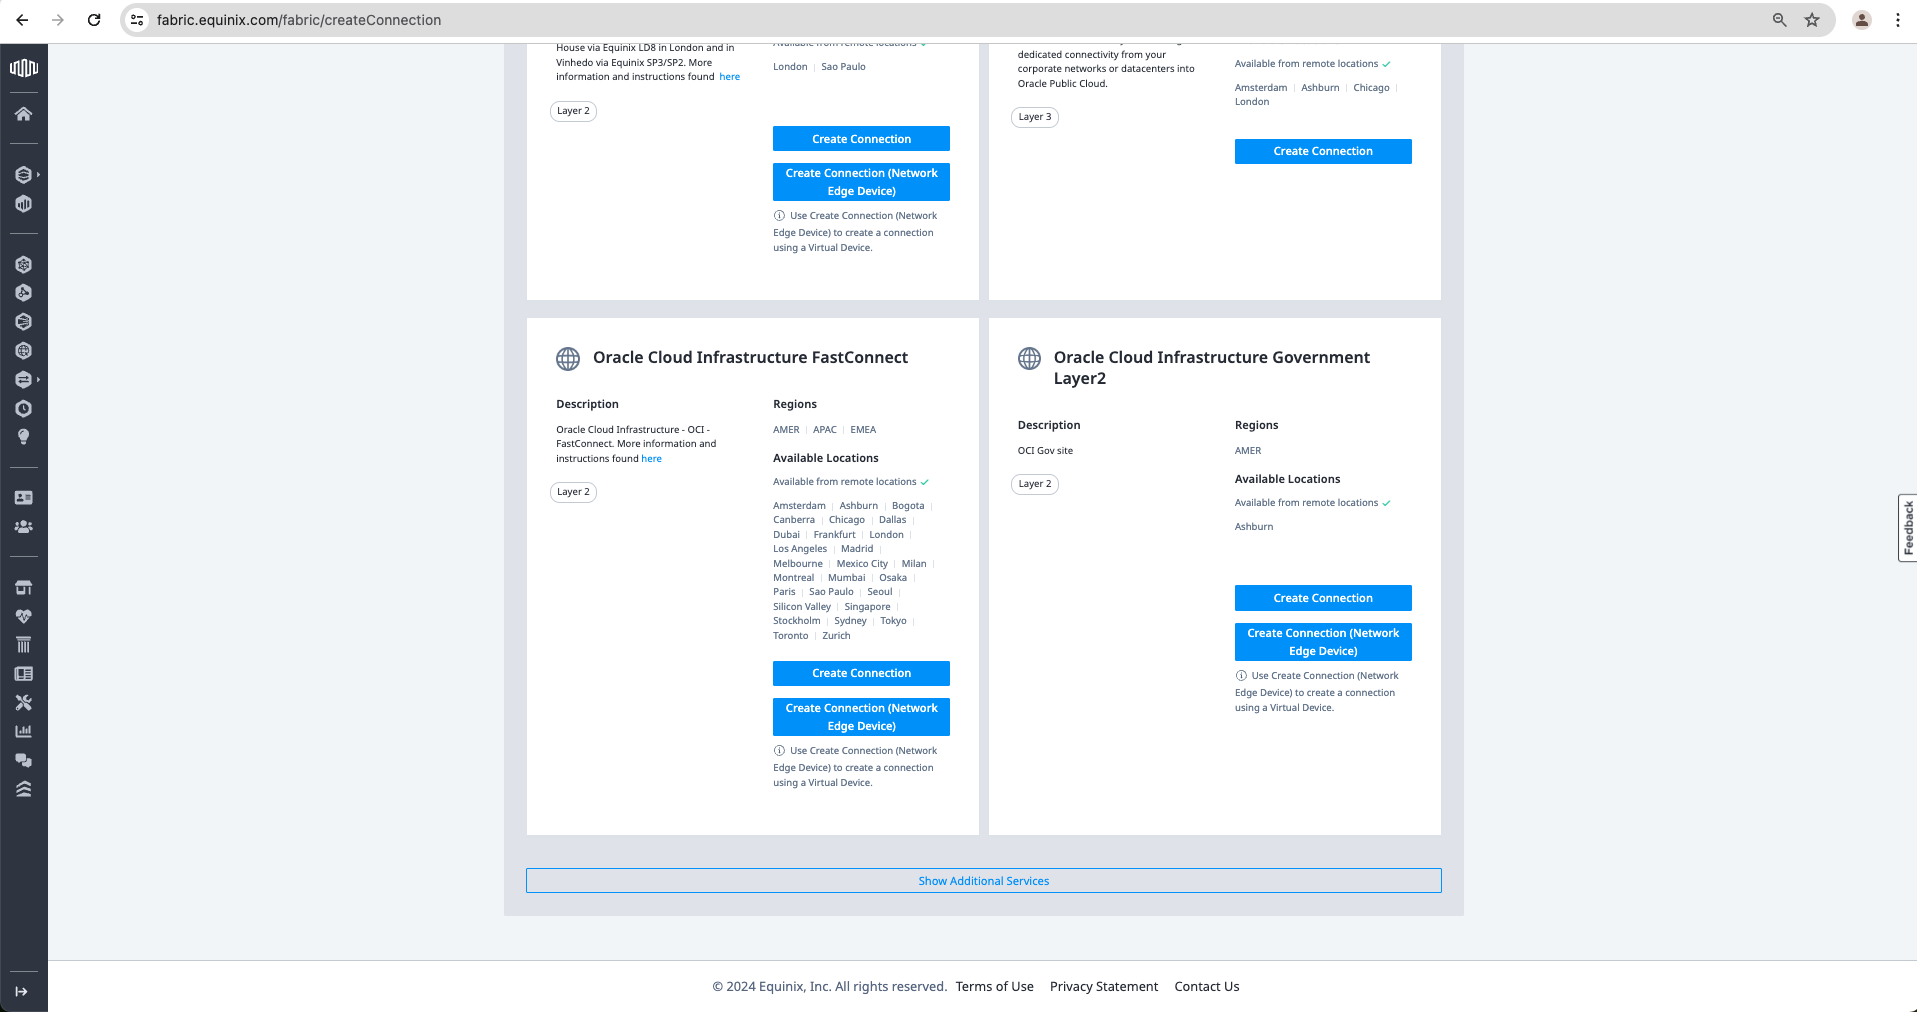Click the newspaper news icon in sidebar
The image size is (1917, 1012).
(24, 673)
